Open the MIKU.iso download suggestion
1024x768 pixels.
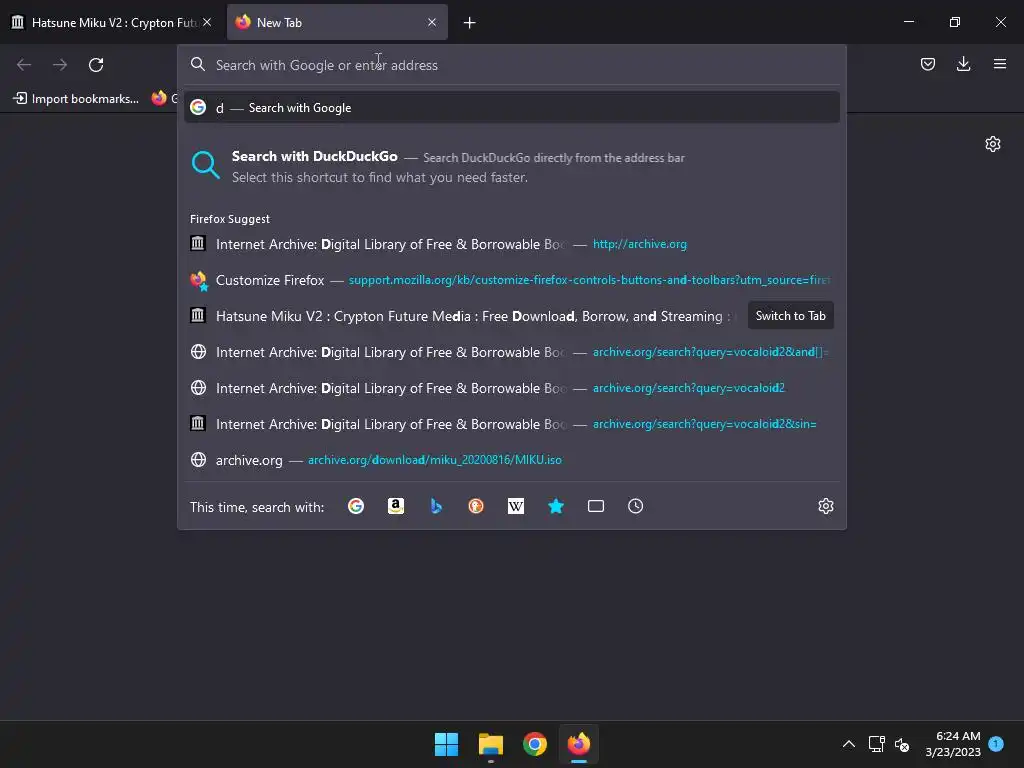point(512,460)
